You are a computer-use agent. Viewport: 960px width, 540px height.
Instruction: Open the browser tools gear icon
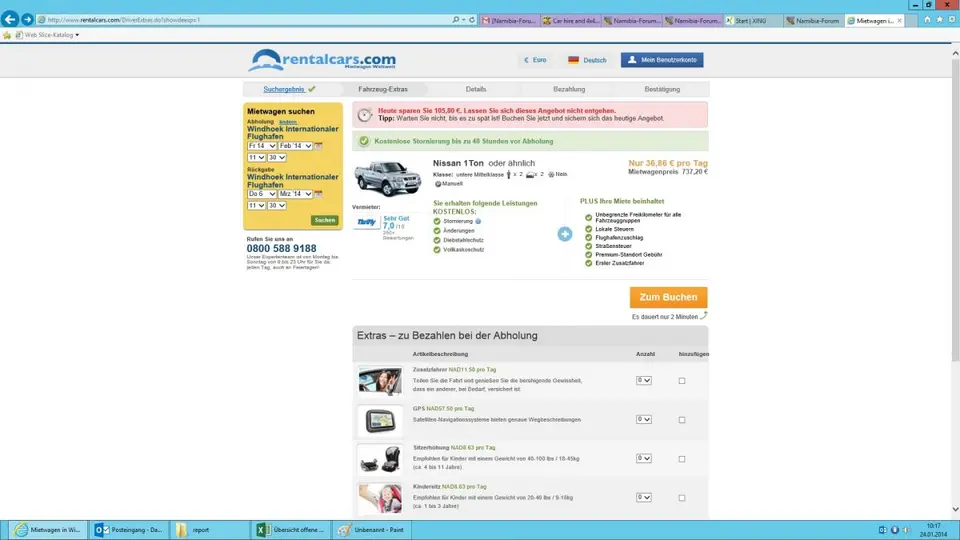(952, 20)
